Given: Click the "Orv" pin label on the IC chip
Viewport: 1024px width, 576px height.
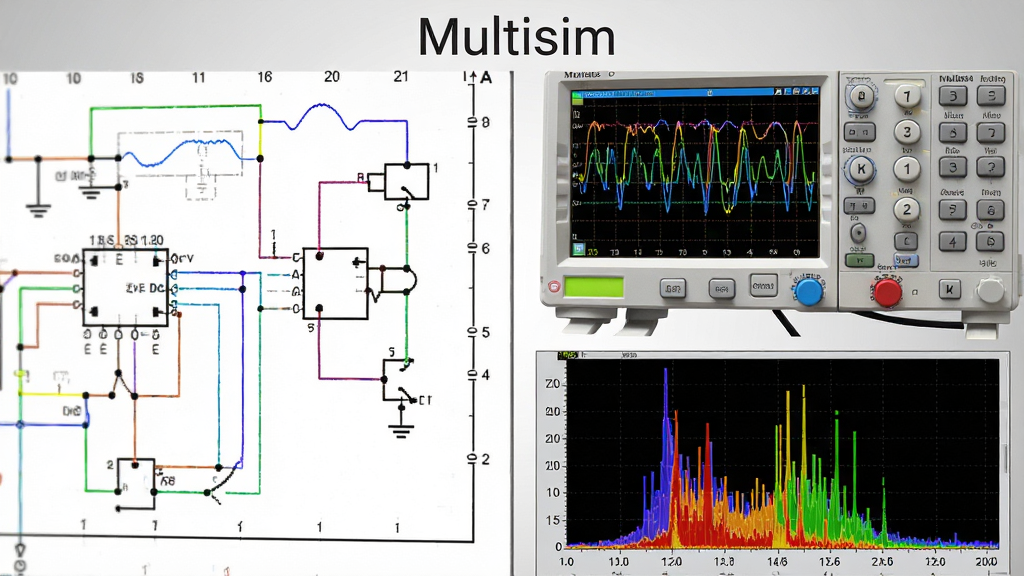Looking at the screenshot, I should point(182,259).
